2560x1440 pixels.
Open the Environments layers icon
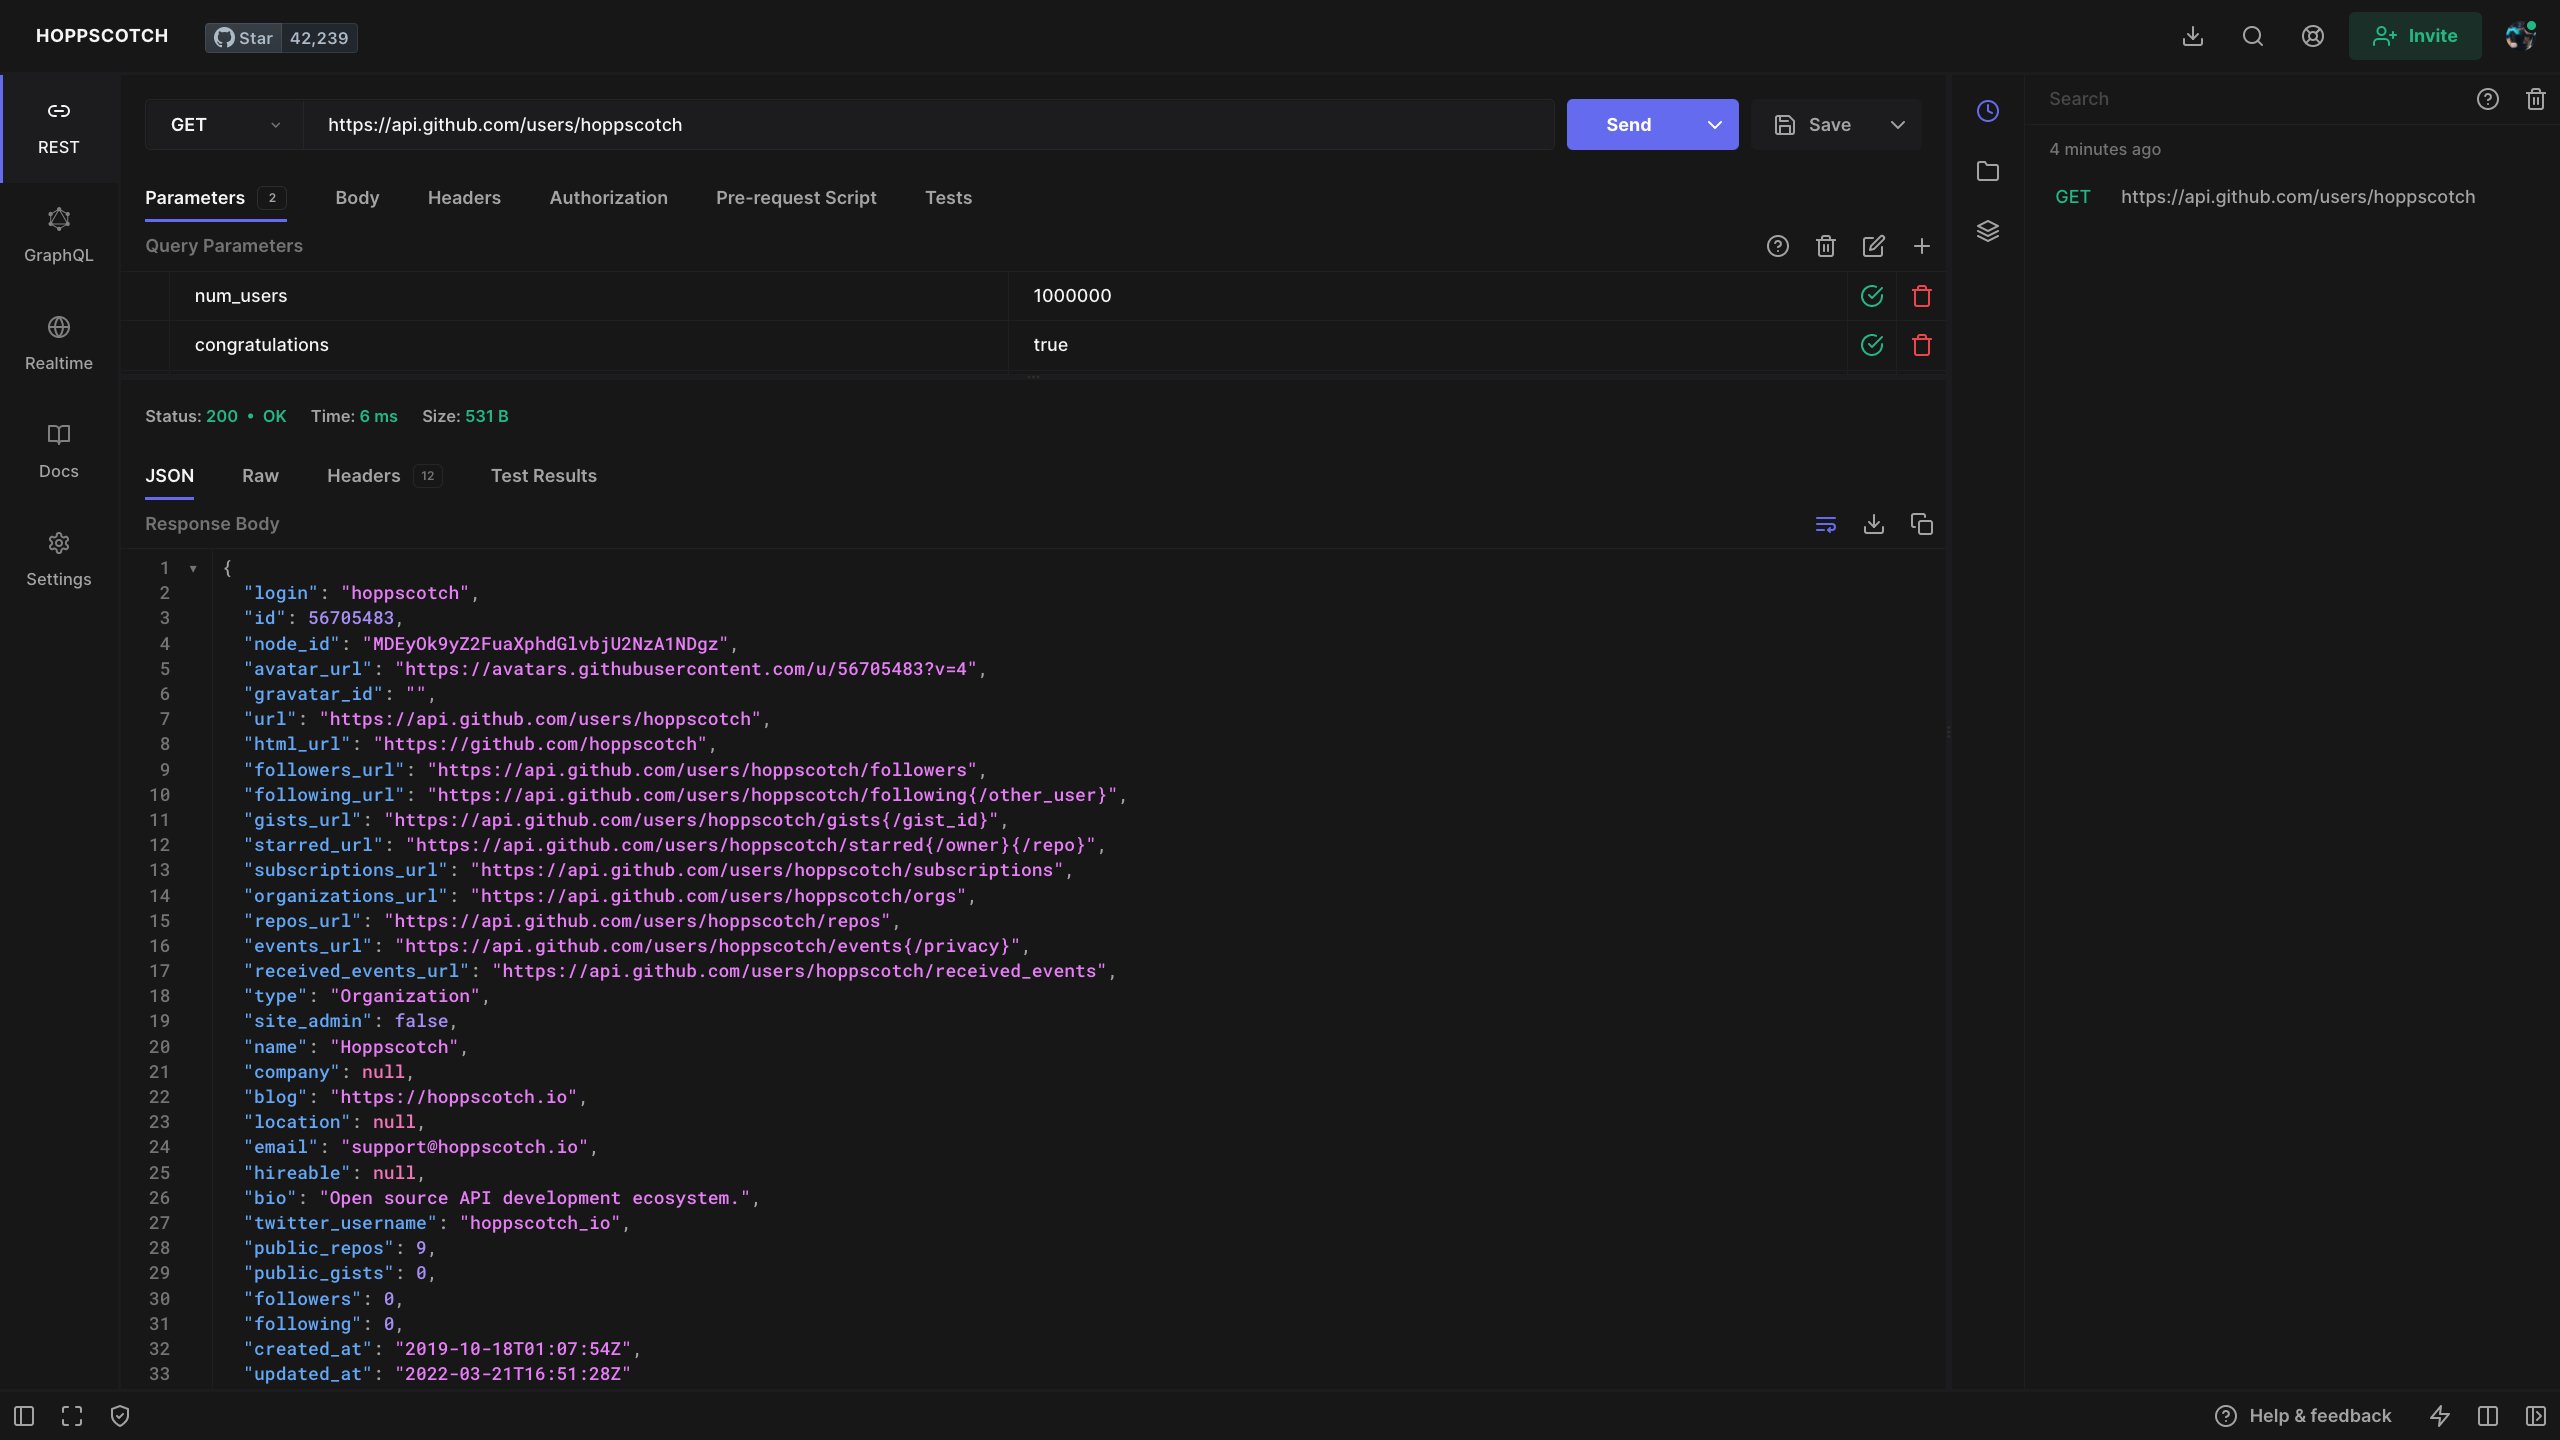pyautogui.click(x=1988, y=231)
